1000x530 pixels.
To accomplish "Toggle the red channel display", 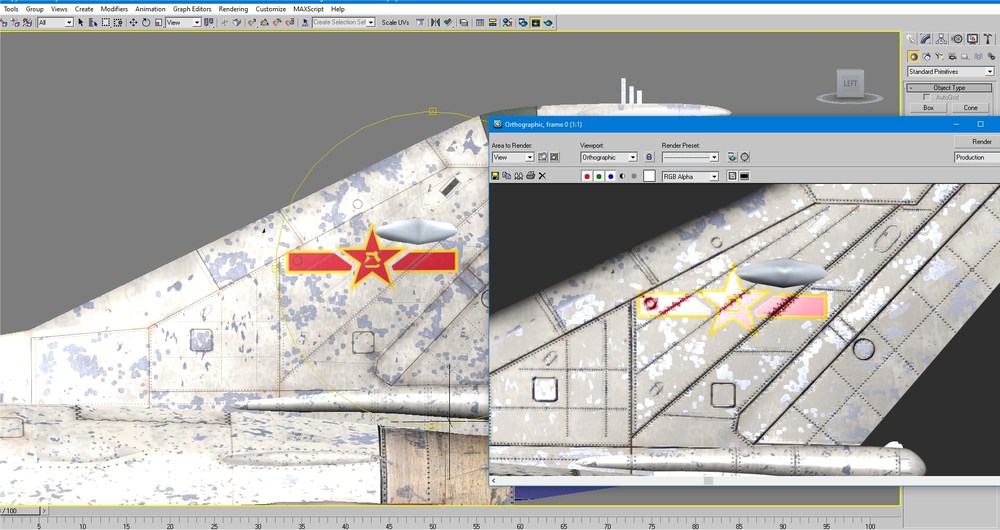I will [587, 176].
